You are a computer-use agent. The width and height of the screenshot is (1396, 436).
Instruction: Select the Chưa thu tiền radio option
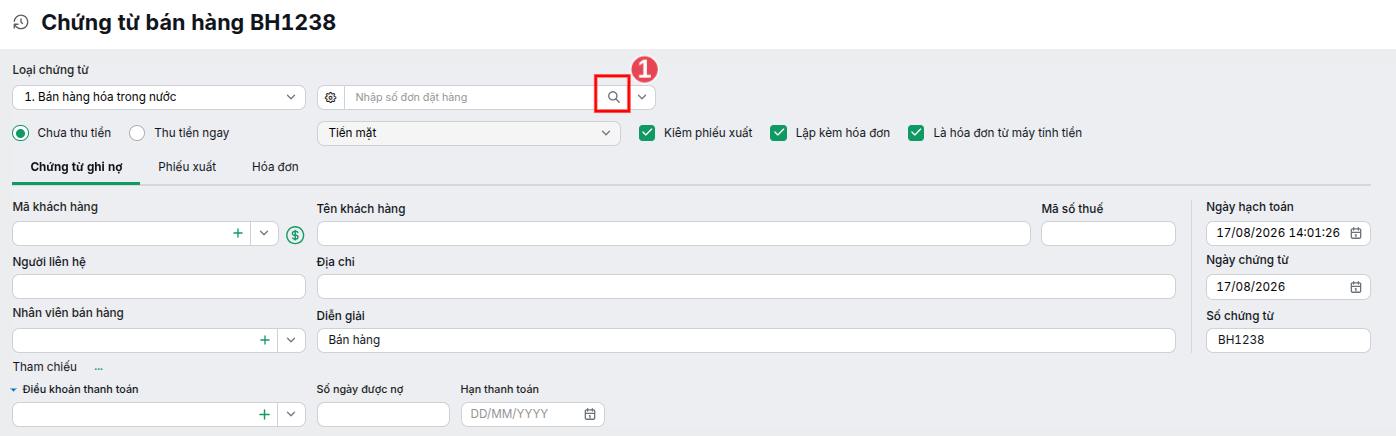[20, 132]
